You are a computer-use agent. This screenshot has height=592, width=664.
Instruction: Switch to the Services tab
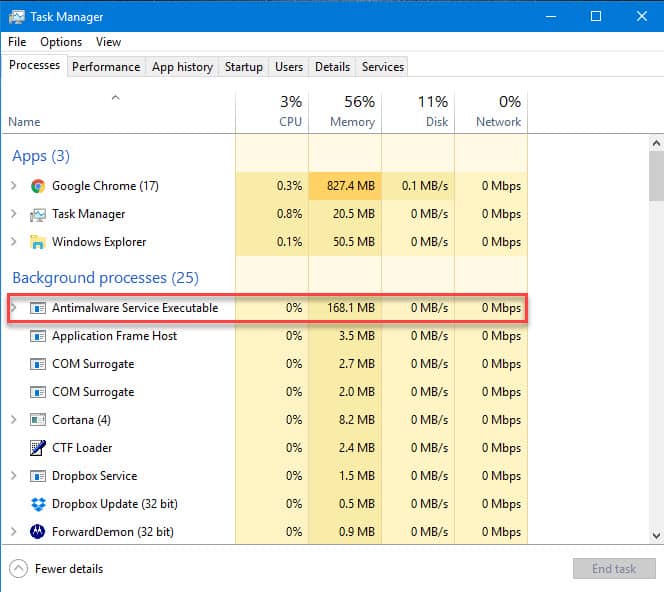click(383, 67)
